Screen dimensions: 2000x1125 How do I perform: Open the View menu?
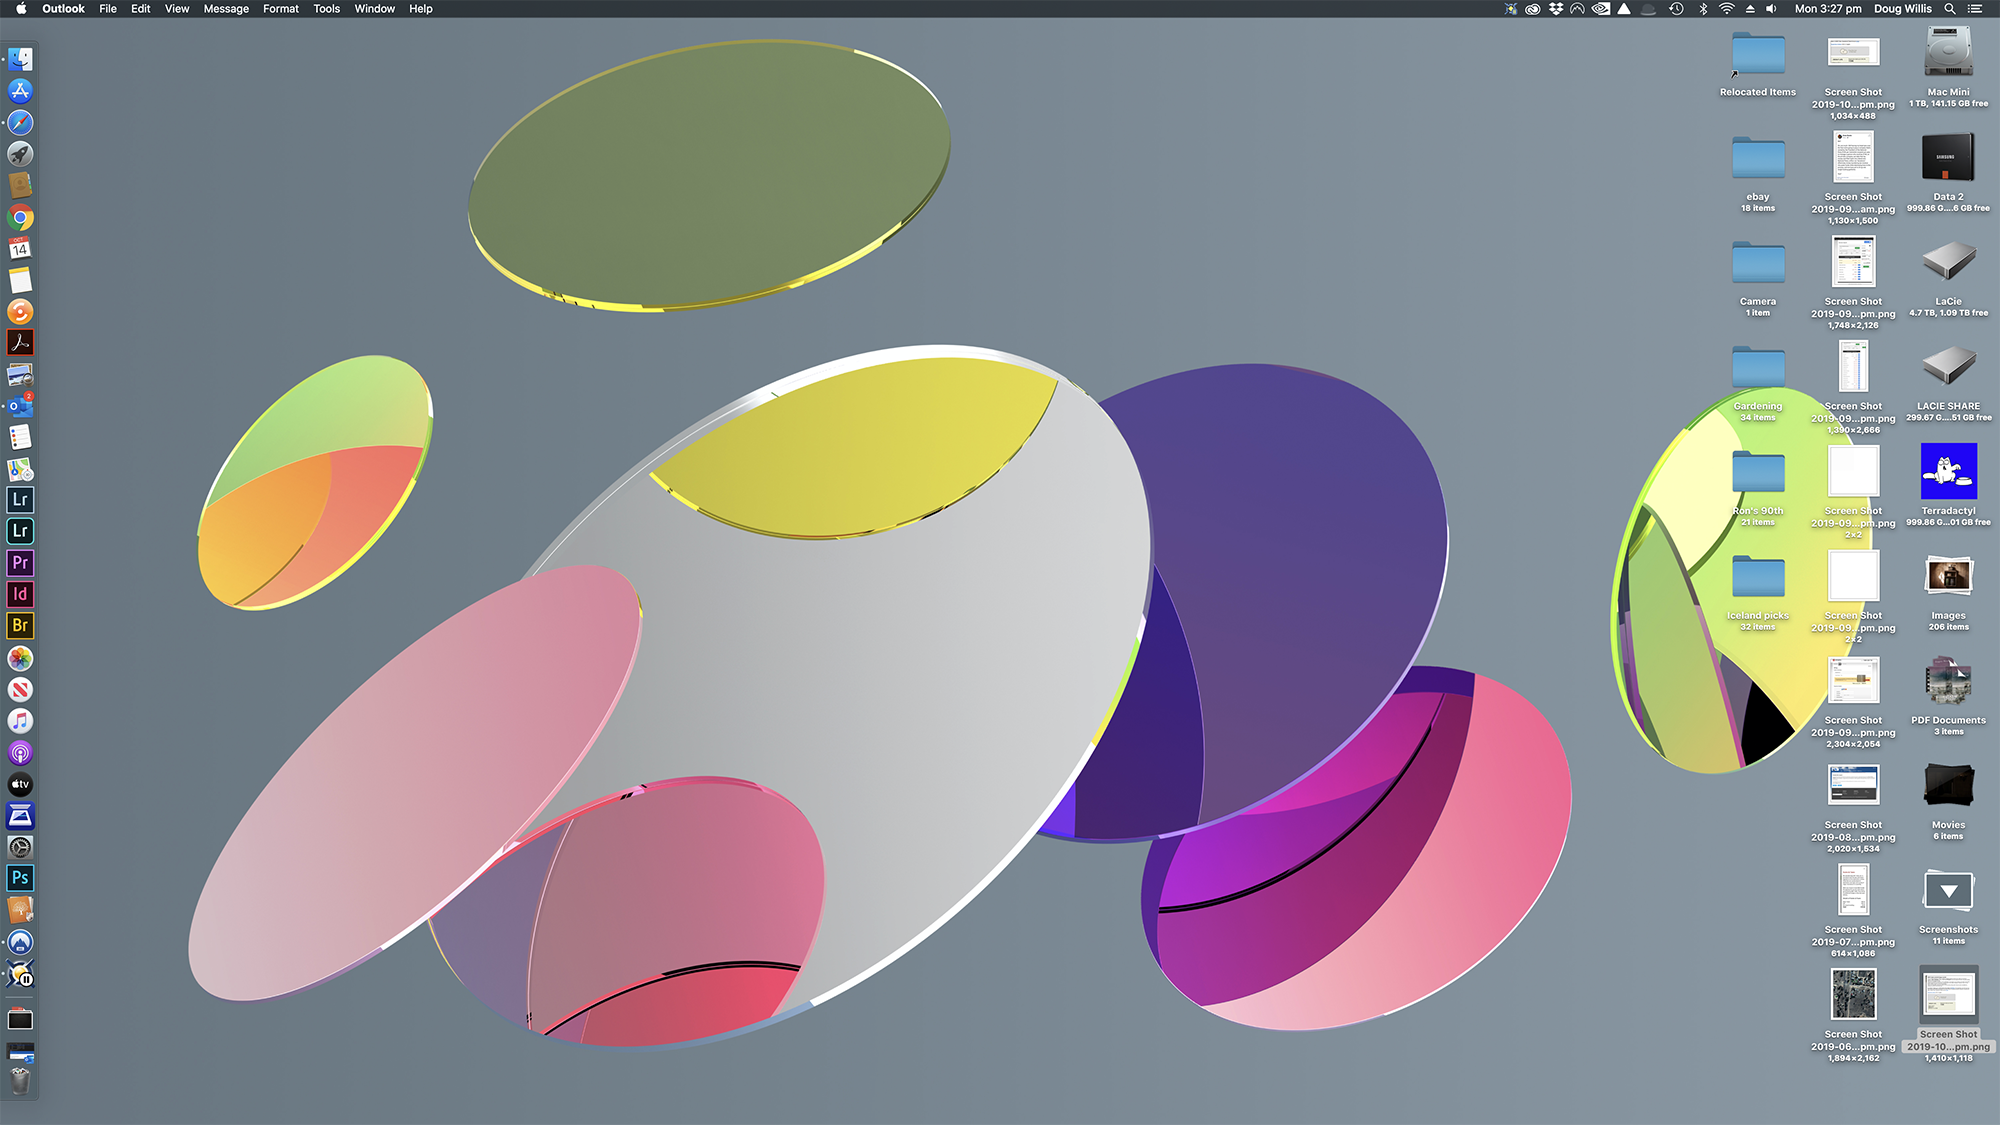click(177, 9)
